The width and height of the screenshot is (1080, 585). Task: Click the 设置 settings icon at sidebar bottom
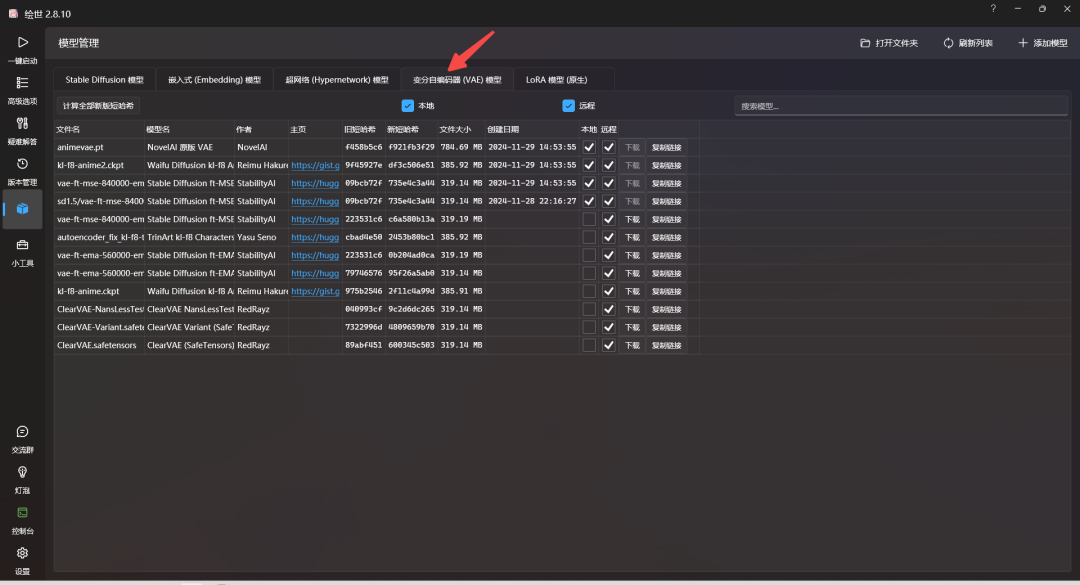tap(22, 556)
